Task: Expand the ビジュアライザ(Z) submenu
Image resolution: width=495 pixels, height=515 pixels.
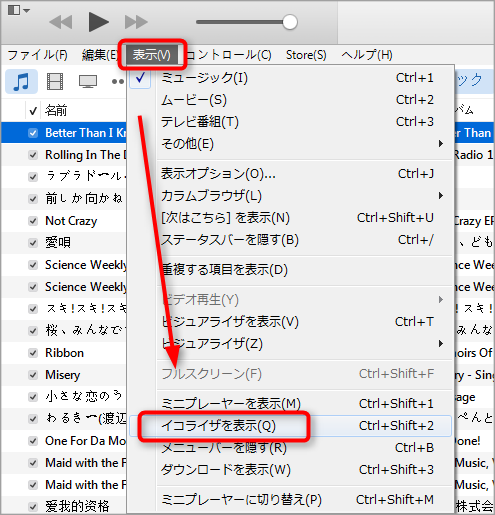Action: [289, 343]
